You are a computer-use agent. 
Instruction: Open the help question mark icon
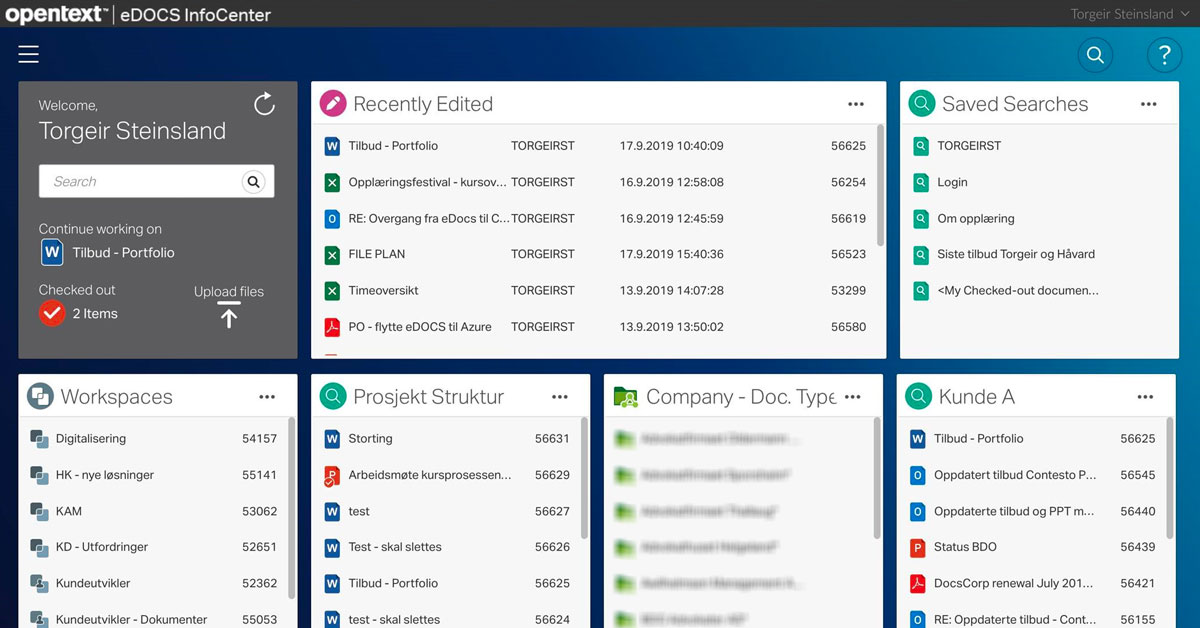pos(1164,55)
